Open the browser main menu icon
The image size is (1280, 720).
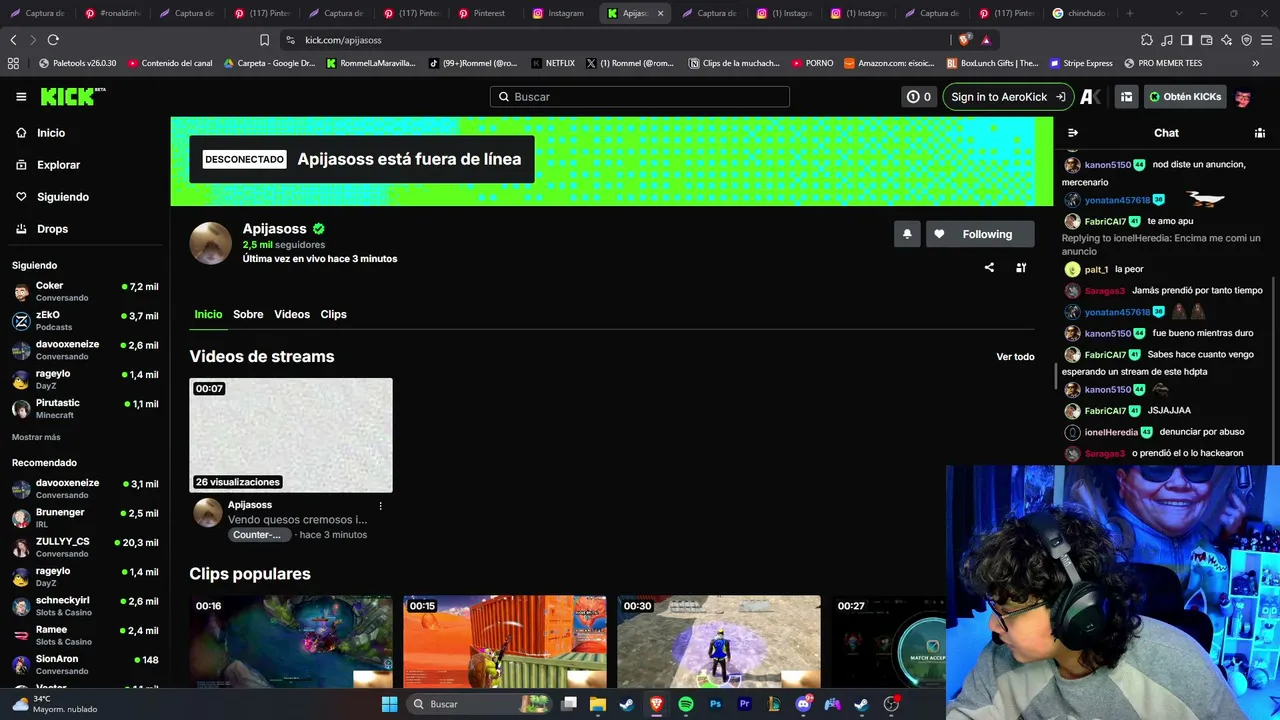1267,40
